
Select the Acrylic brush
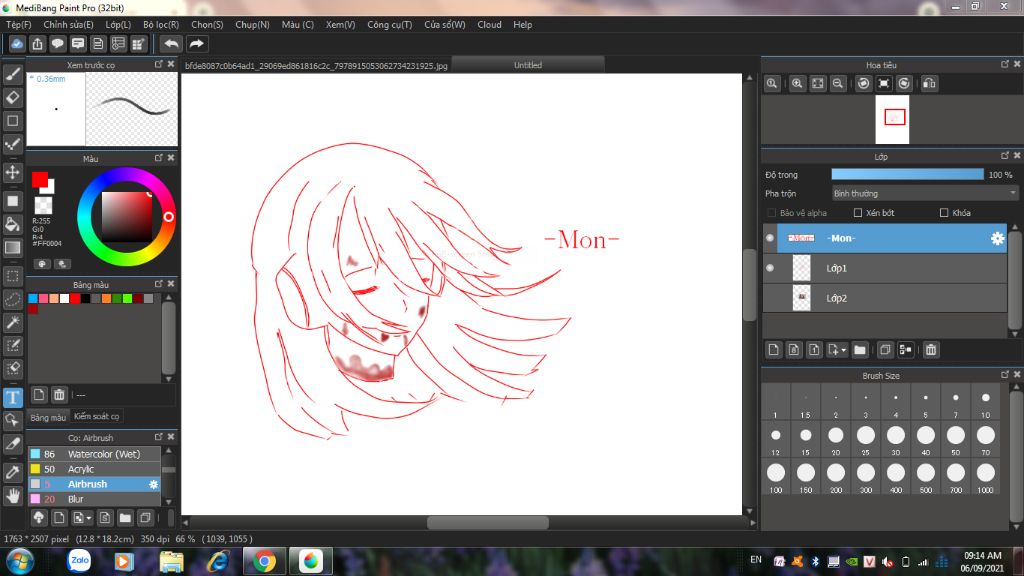point(94,469)
